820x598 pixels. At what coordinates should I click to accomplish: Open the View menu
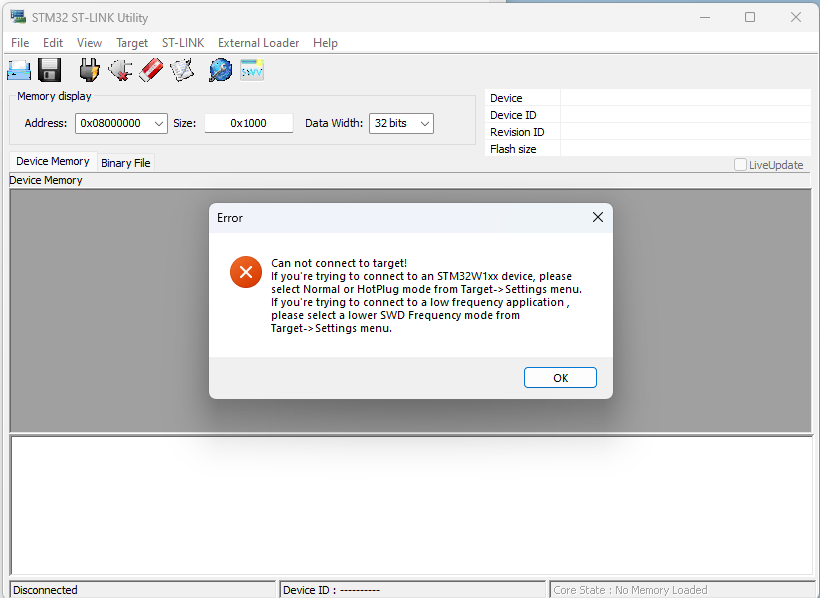point(89,43)
